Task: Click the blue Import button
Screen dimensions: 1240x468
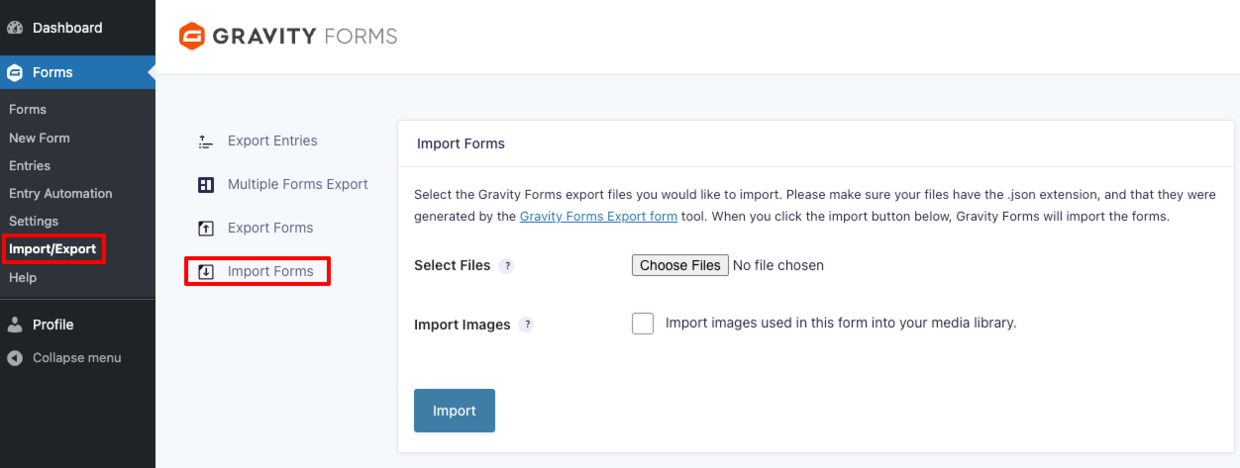Action: 454,411
